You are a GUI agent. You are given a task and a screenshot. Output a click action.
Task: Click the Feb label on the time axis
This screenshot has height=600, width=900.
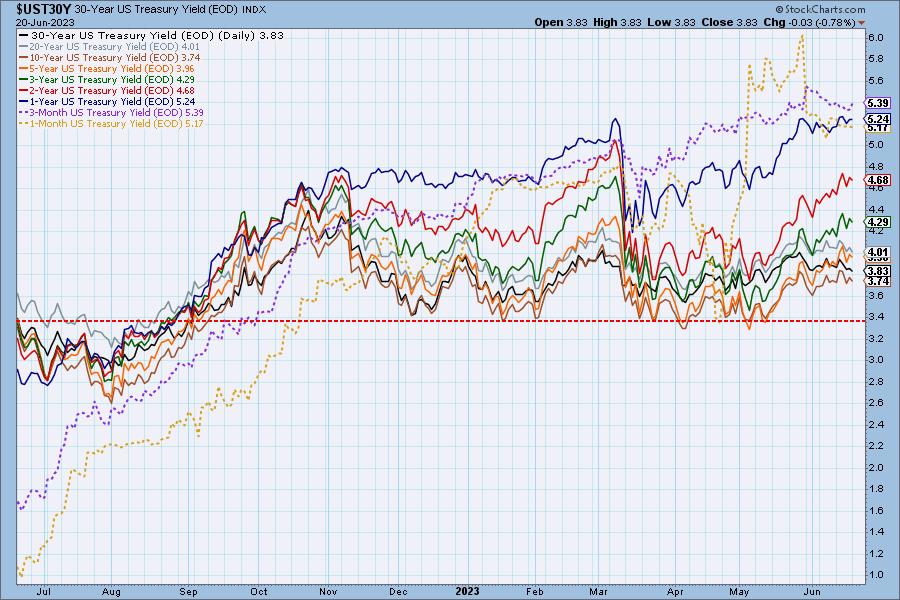pos(534,591)
